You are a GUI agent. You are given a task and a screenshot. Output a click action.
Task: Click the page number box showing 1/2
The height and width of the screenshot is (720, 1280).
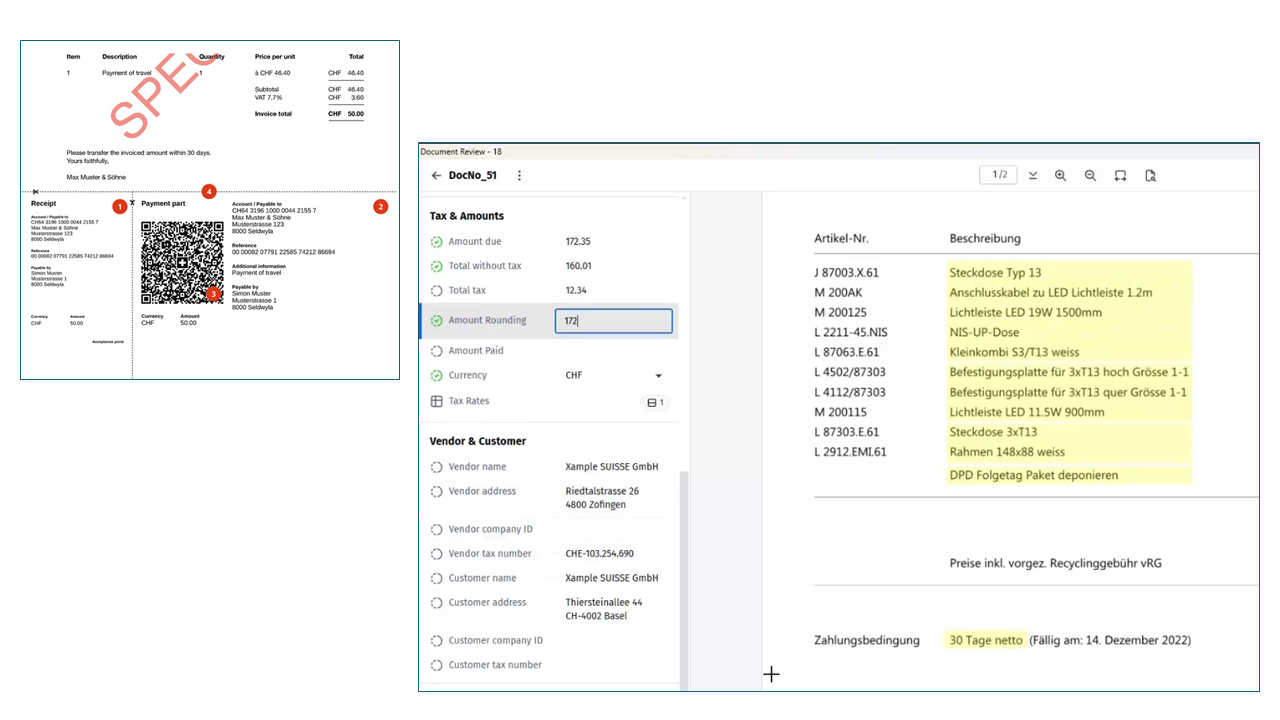[1000, 175]
